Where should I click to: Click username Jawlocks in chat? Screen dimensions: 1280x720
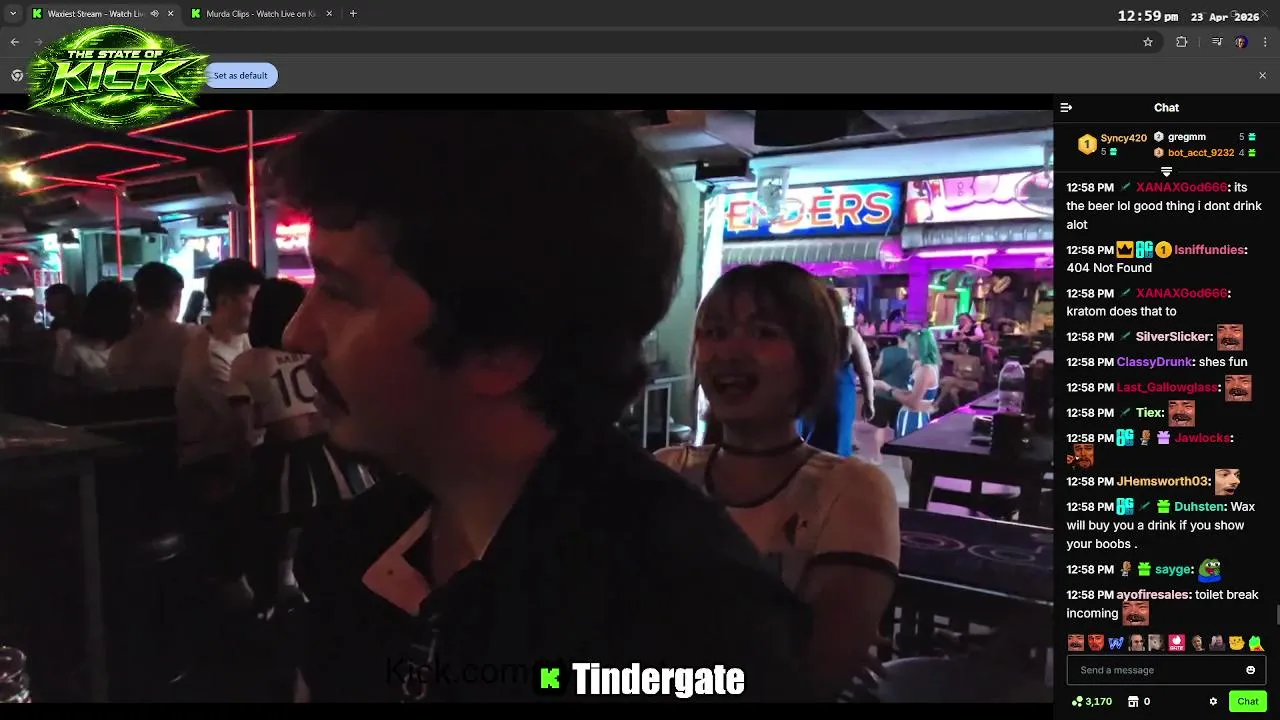(1202, 438)
